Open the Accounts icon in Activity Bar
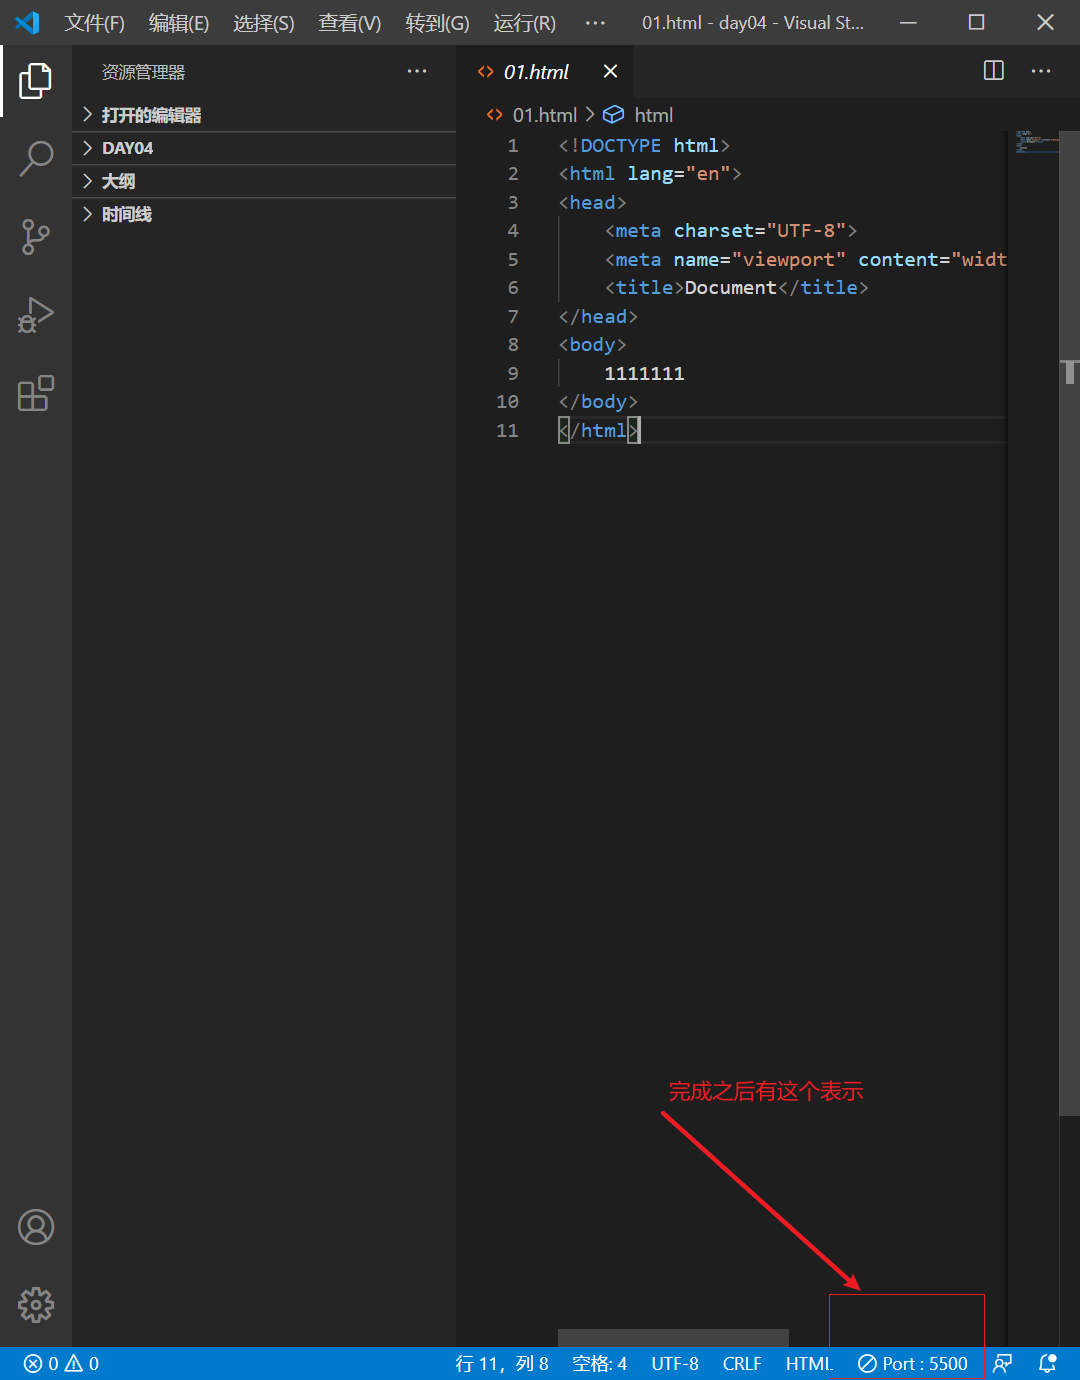Viewport: 1080px width, 1380px height. click(x=36, y=1227)
